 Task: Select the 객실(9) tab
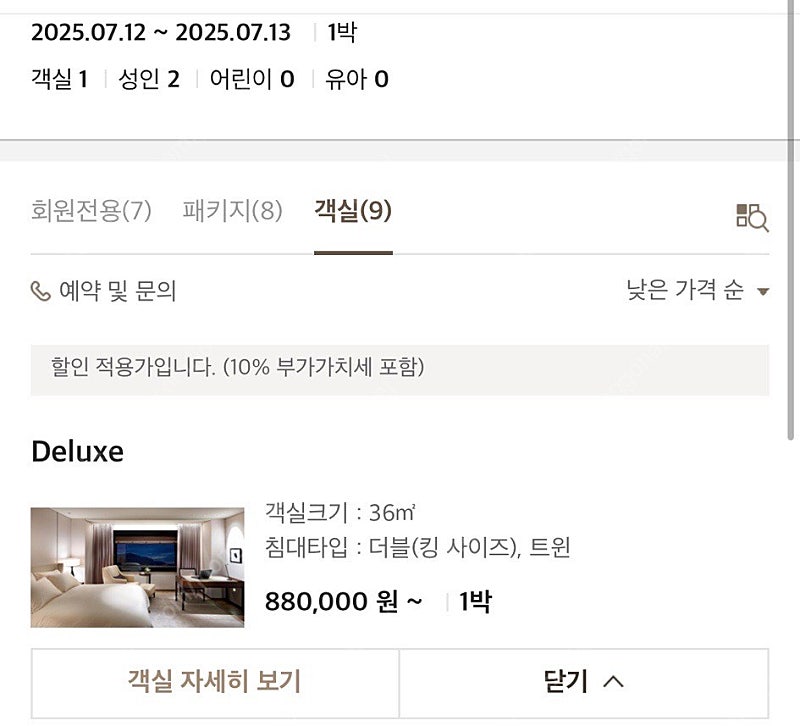353,210
